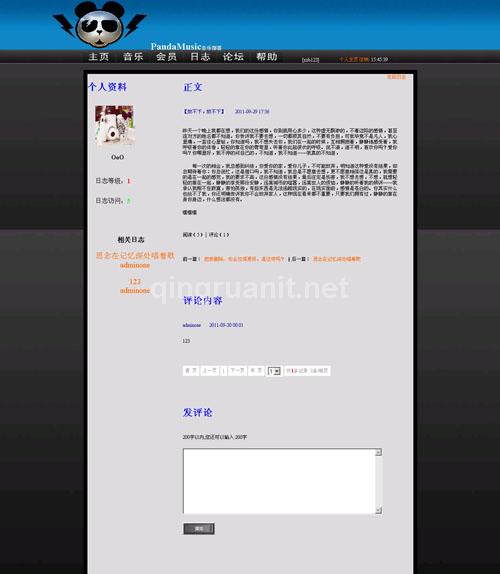This screenshot has height=574, width=500.
Task: Go to first page of comments
Action: coord(191,370)
